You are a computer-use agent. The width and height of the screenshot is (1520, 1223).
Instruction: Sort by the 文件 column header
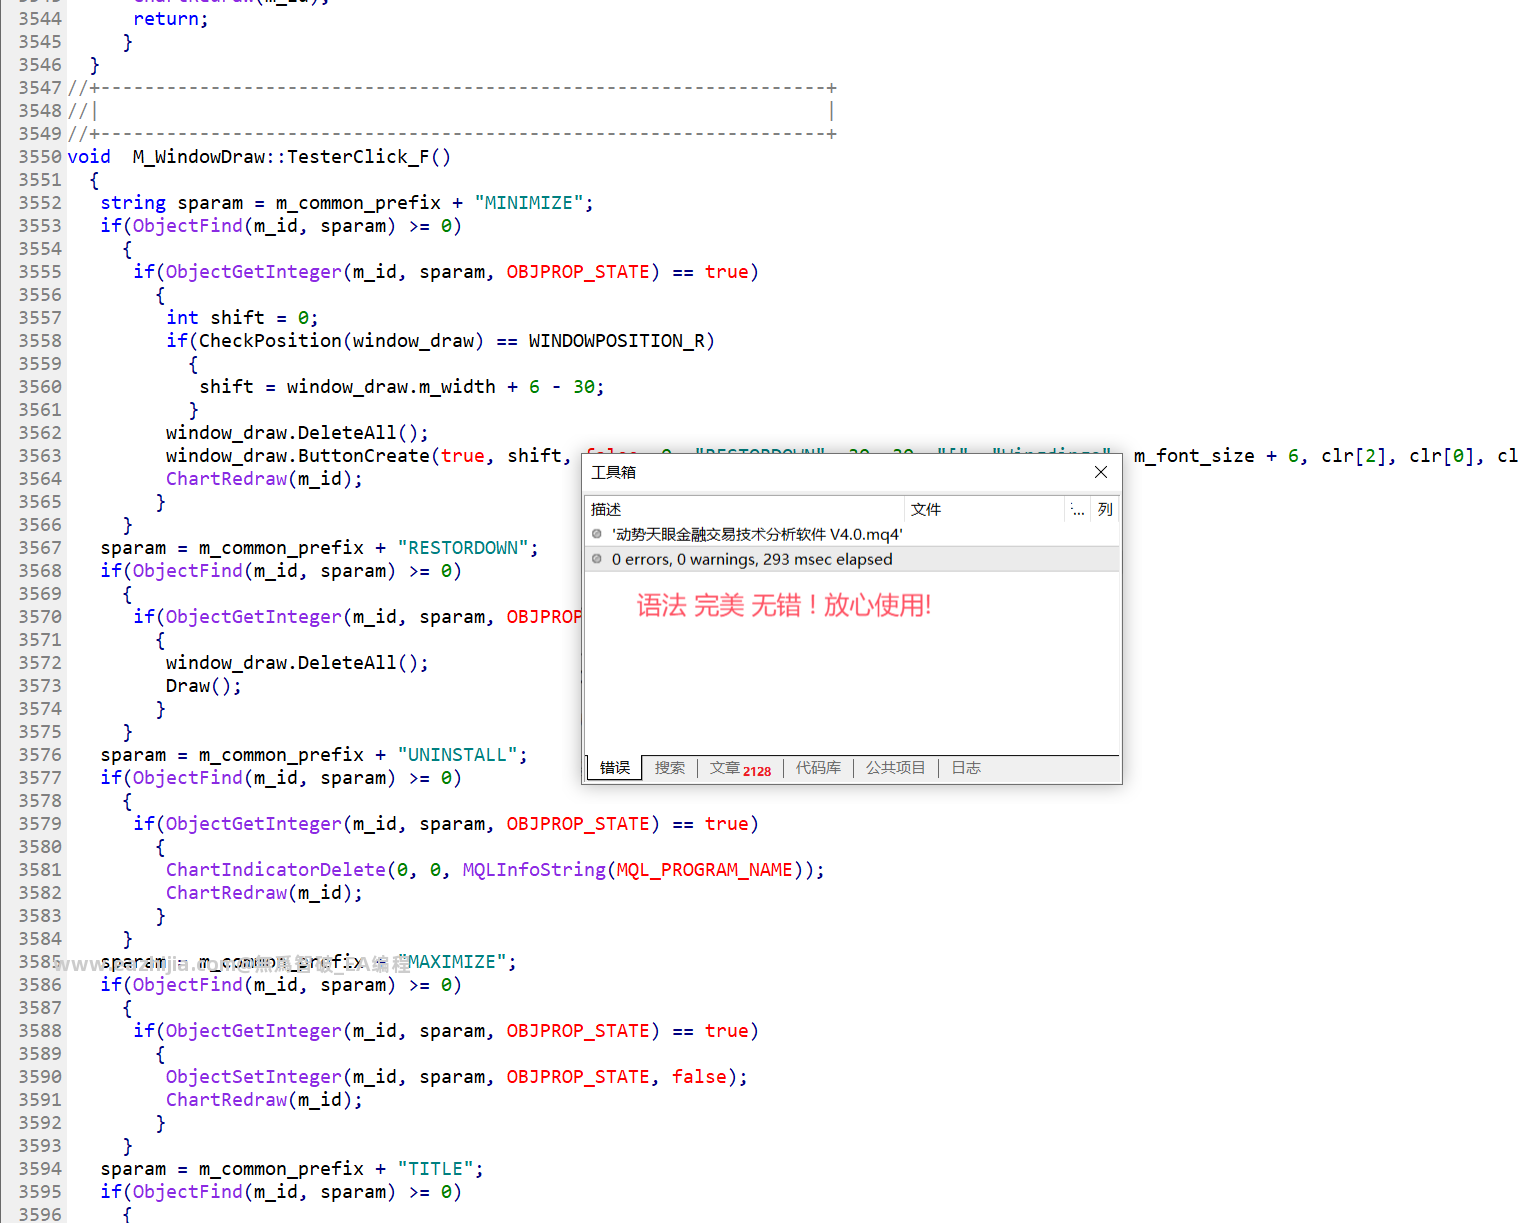[x=984, y=509]
